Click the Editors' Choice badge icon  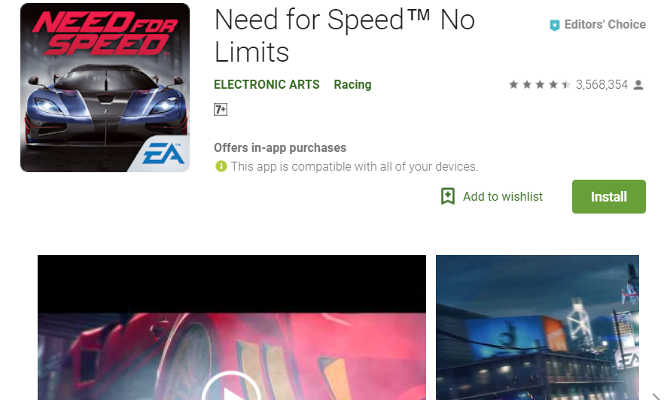(554, 25)
